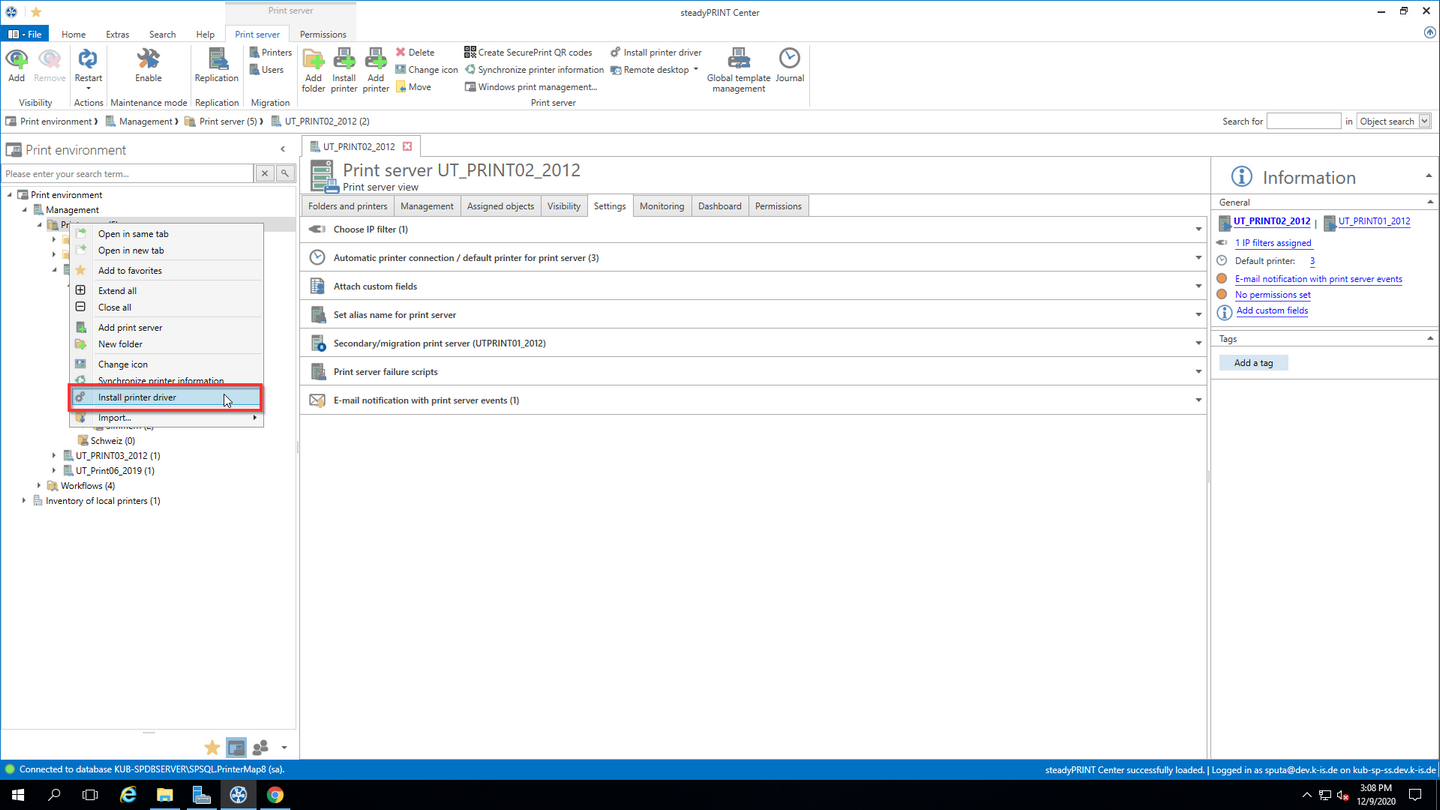Open the Remote desktop dropdown
The height and width of the screenshot is (810, 1440).
click(x=654, y=70)
